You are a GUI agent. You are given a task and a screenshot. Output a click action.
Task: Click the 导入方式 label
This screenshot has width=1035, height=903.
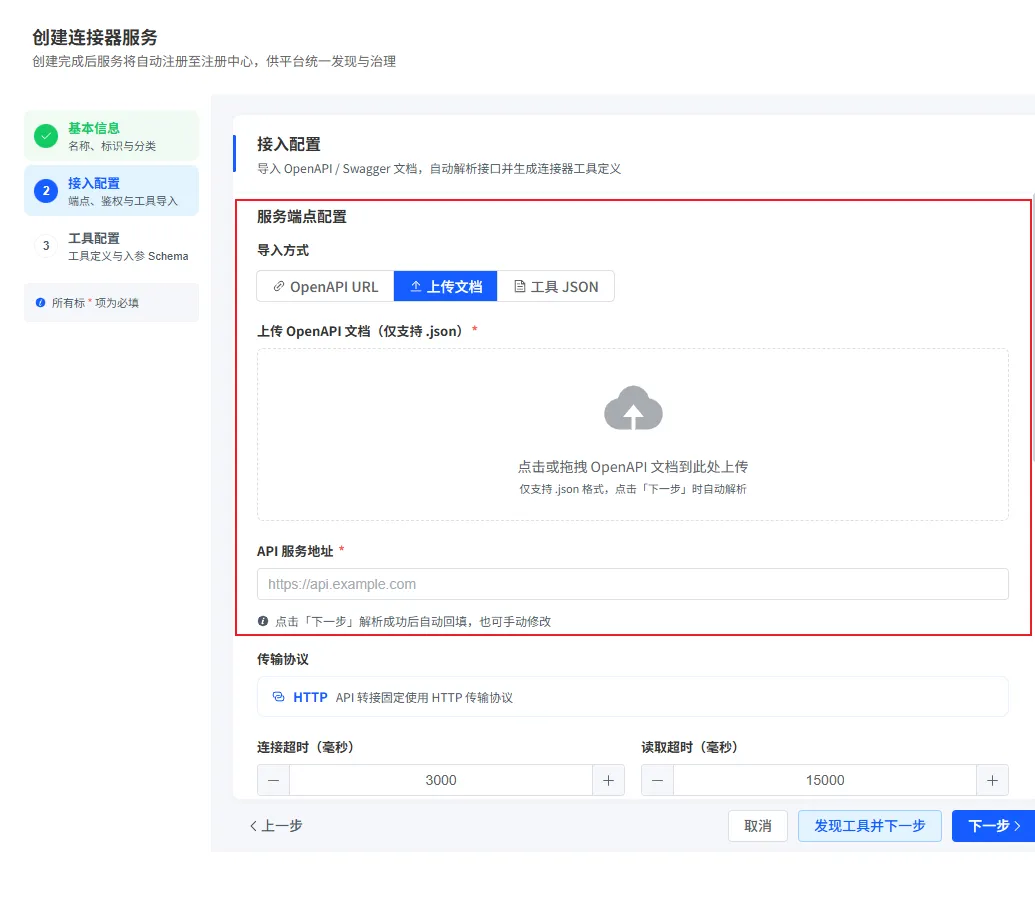(283, 250)
